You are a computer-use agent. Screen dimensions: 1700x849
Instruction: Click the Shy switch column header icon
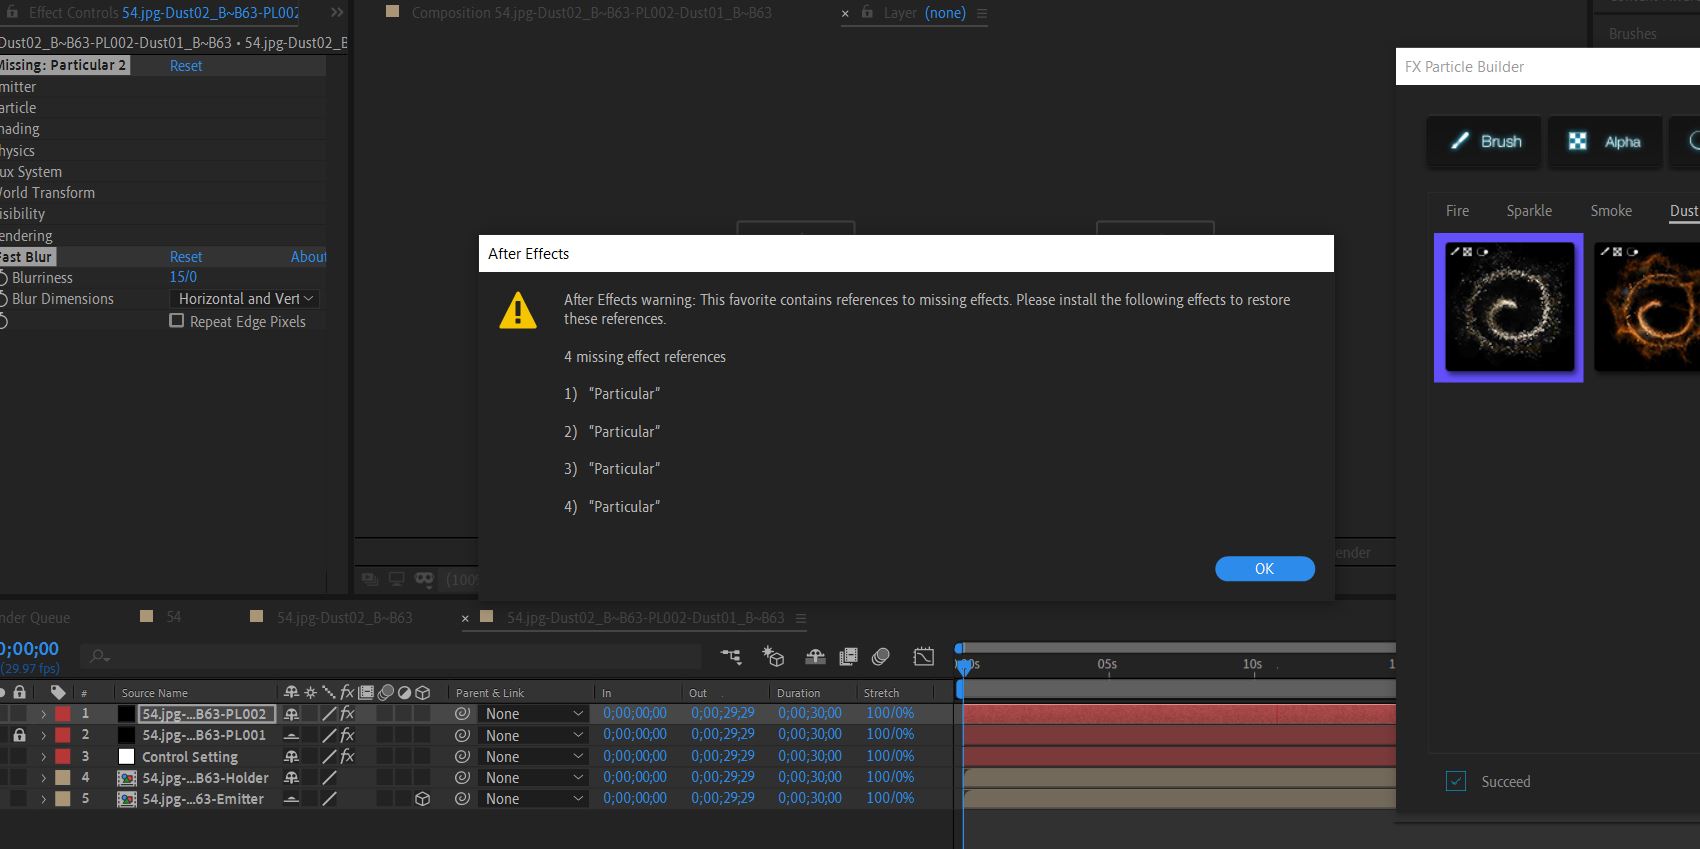[291, 692]
